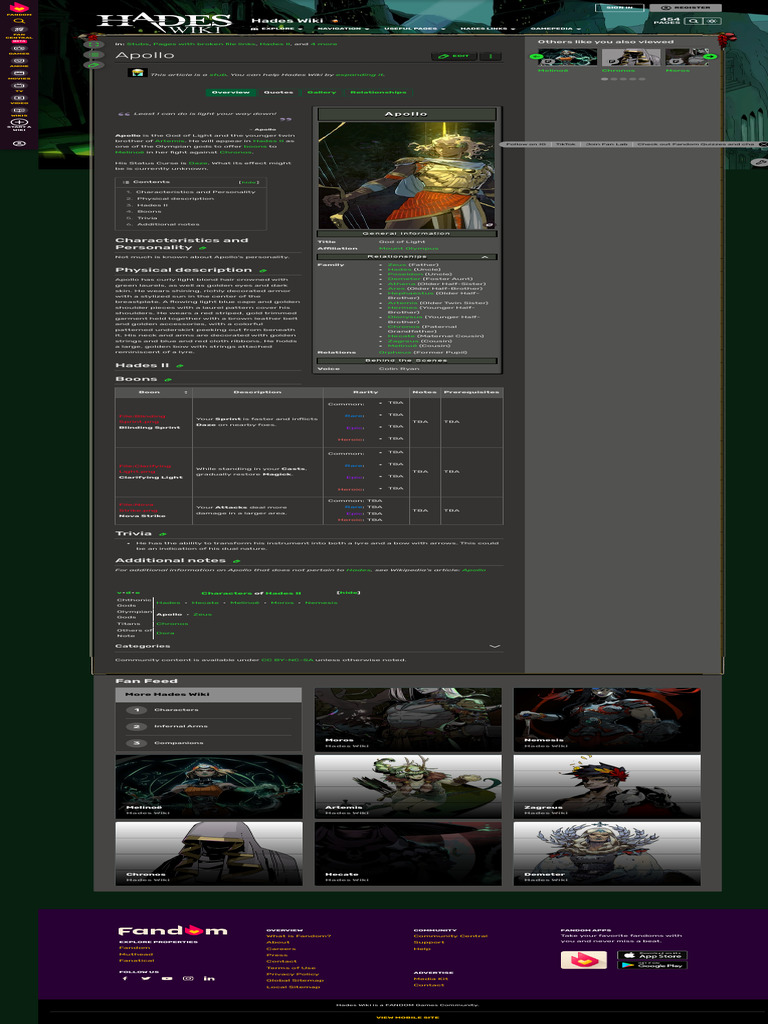Switch to the Quotes tab

(x=278, y=92)
